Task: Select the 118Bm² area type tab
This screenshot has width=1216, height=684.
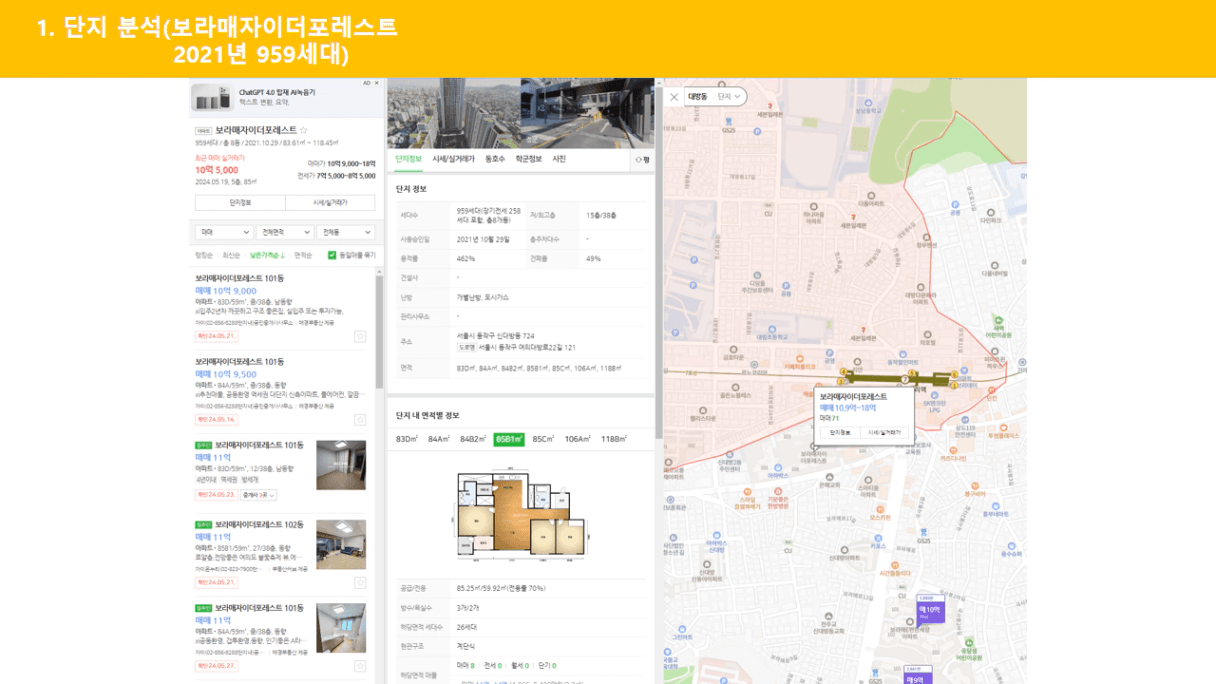Action: coord(613,439)
